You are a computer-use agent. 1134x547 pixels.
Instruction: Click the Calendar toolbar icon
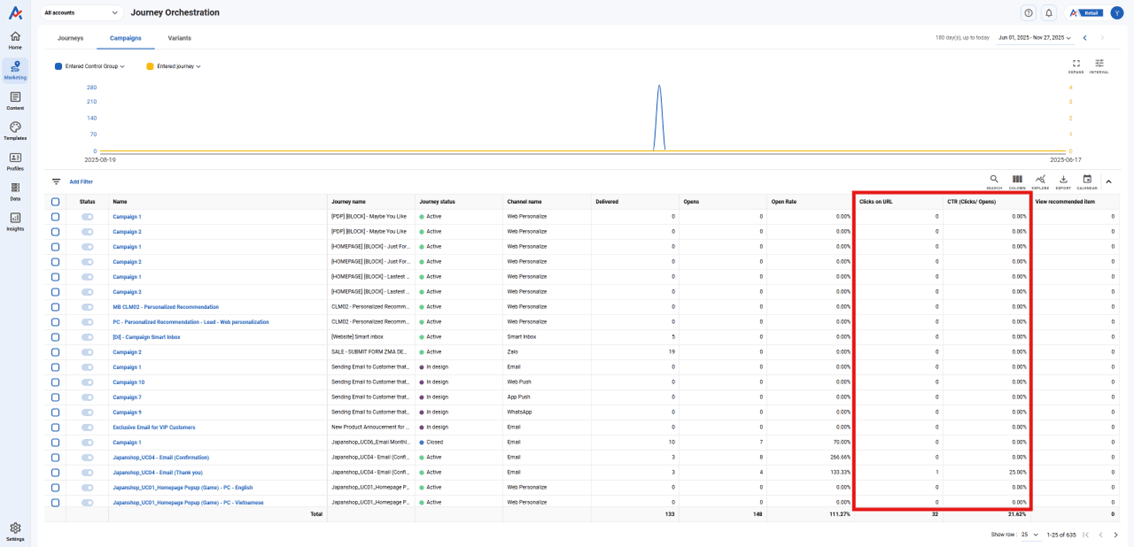click(x=1087, y=181)
